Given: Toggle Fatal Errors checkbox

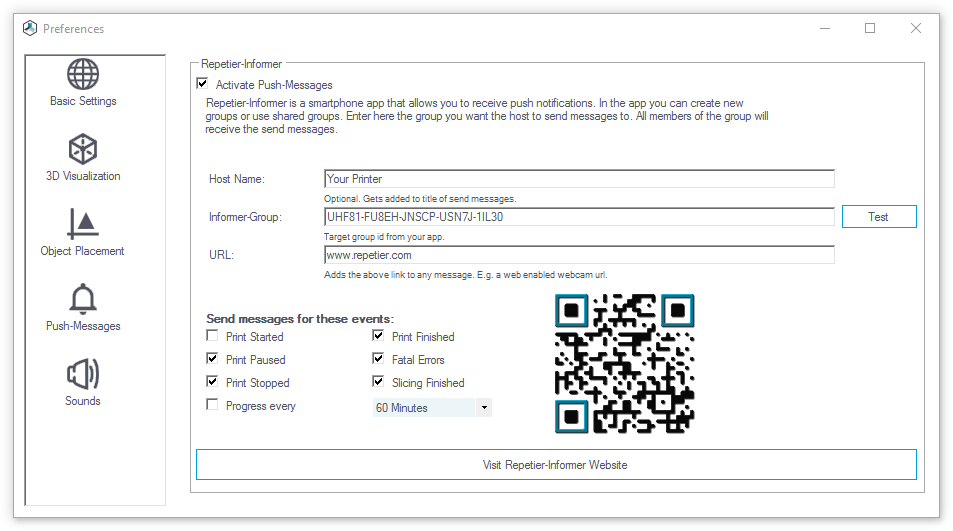Looking at the screenshot, I should point(378,358).
